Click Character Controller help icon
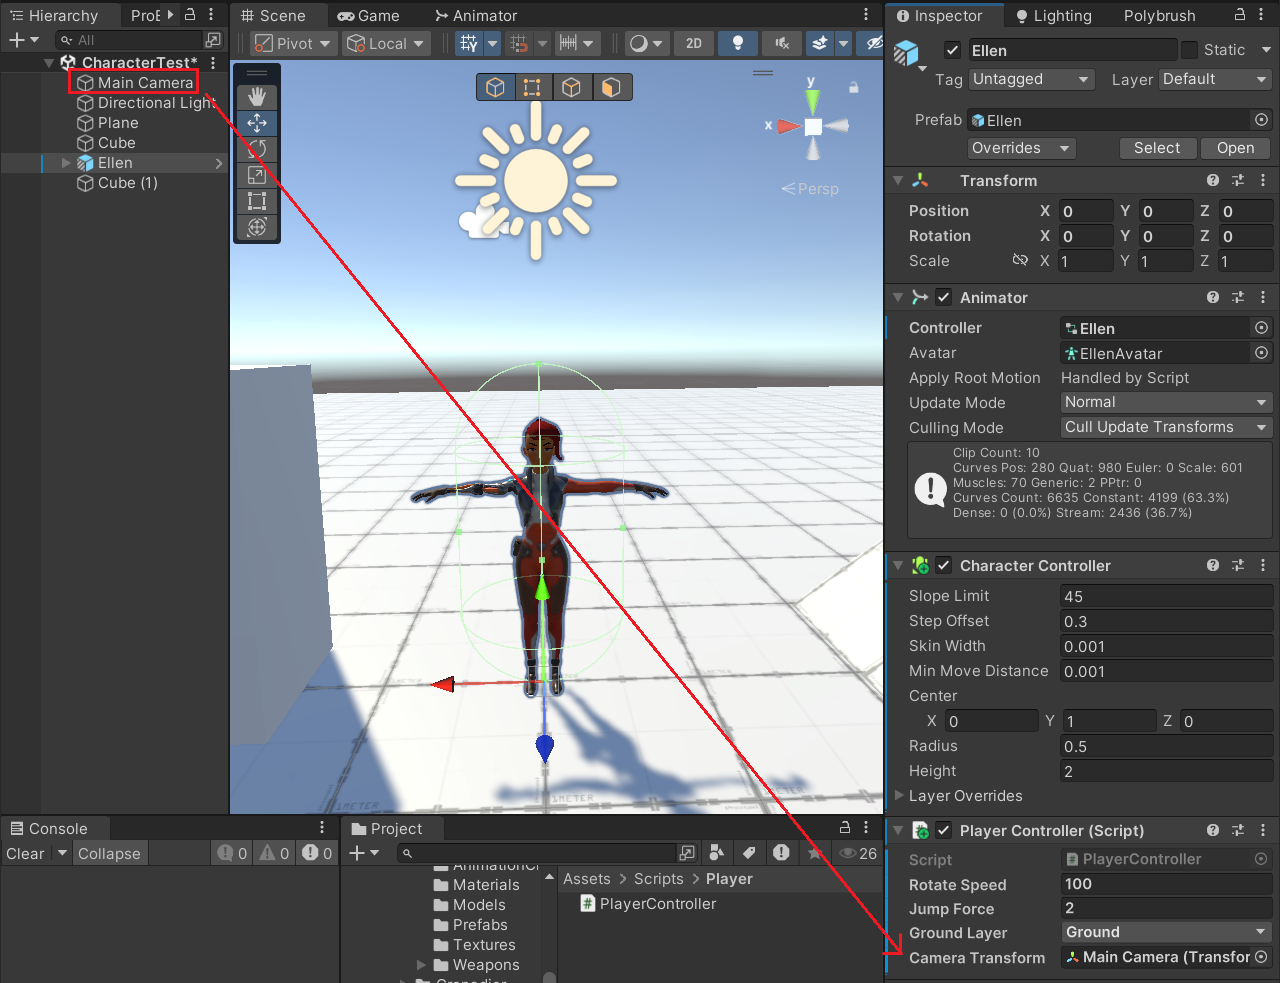This screenshot has width=1280, height=983. click(x=1213, y=565)
